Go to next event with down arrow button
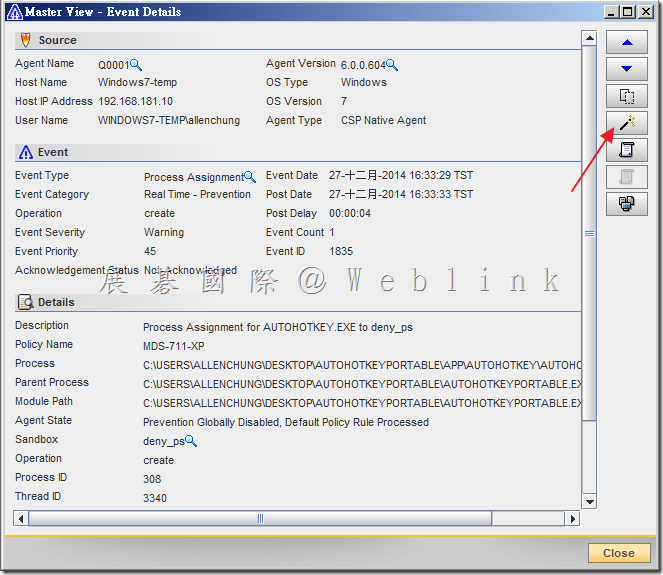Screen dimensions: 663x575 click(627, 69)
